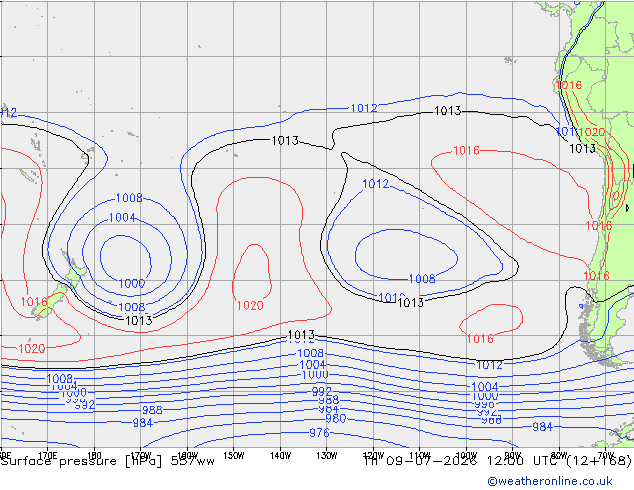
Task: Click the blue 1012 label on the northern contour
Action: pyautogui.click(x=364, y=108)
